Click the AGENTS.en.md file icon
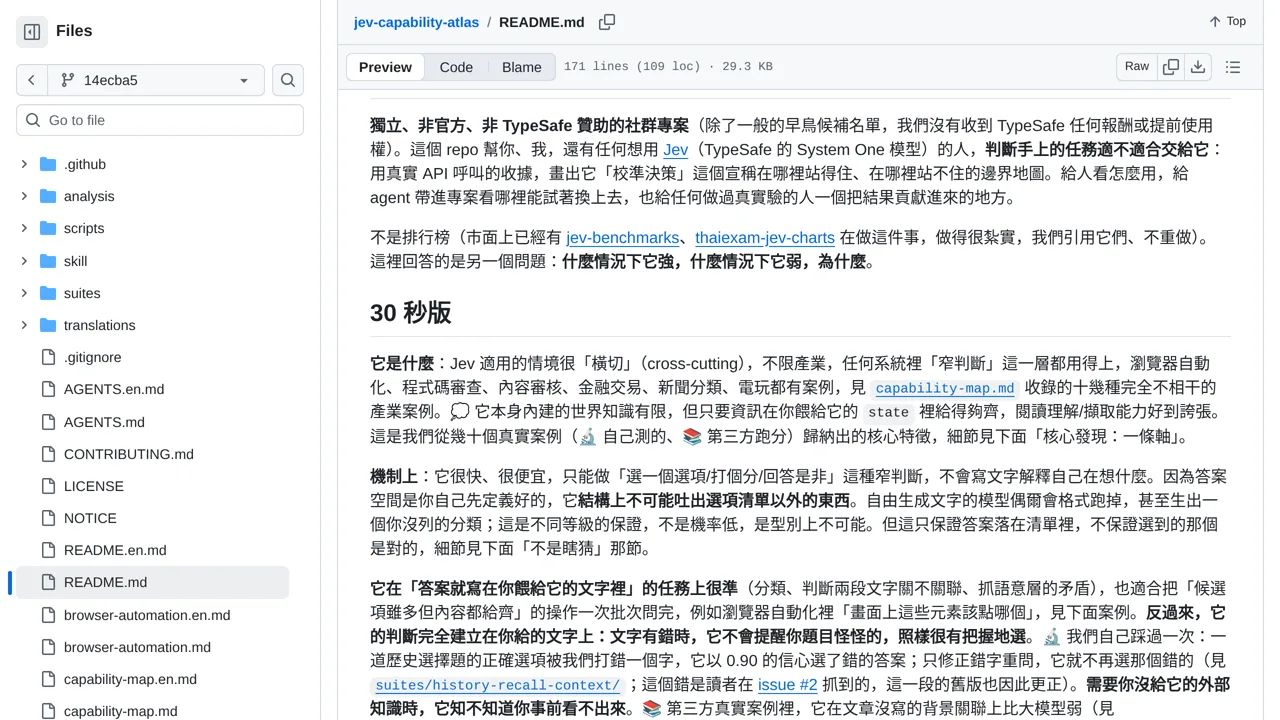 (48, 389)
